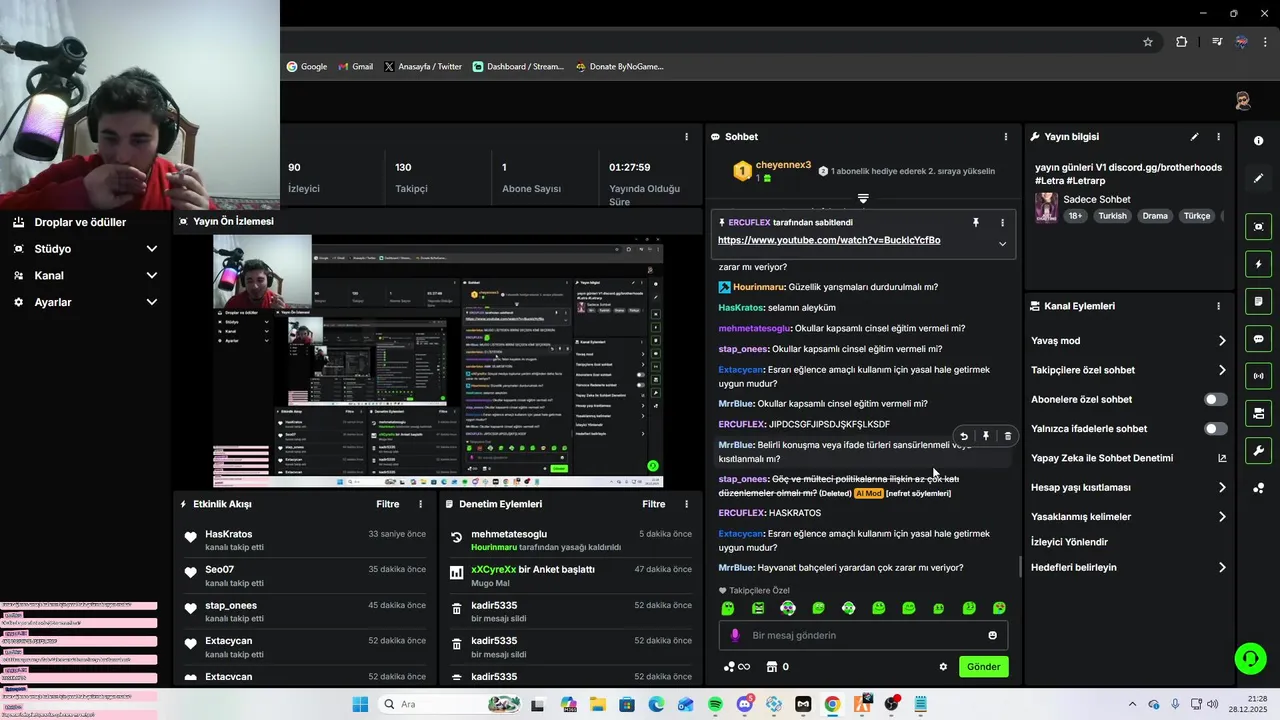Open the info icon in right sidebar

click(x=1258, y=141)
